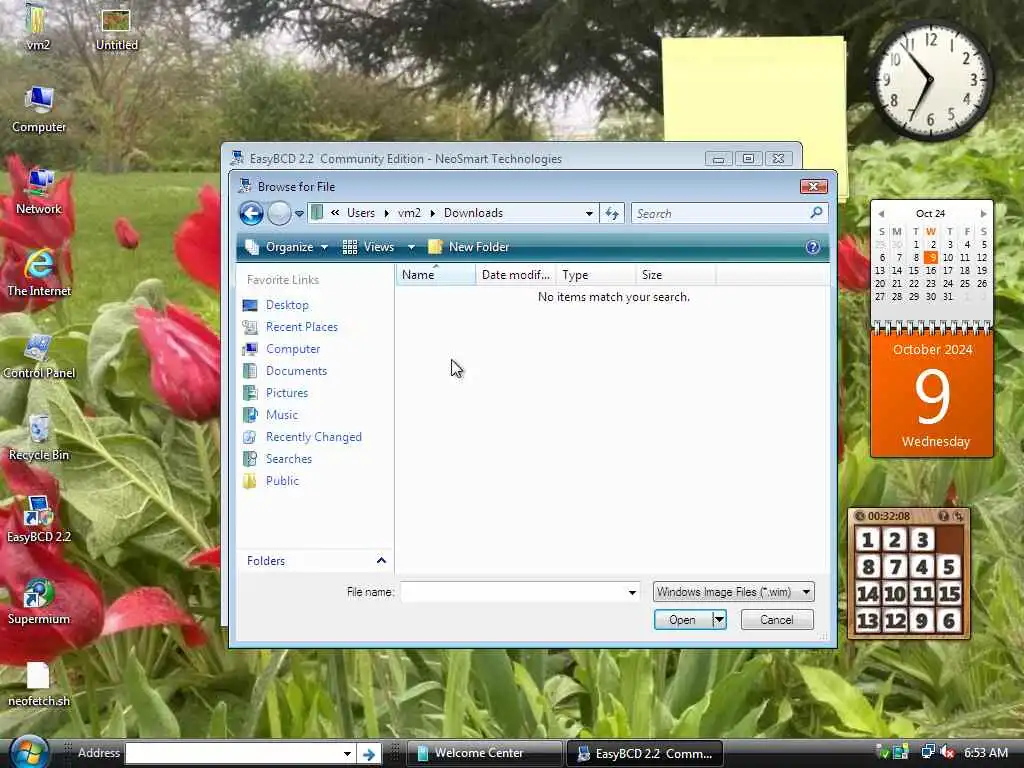This screenshot has width=1024, height=768.
Task: Click the Cancel button
Action: coord(777,620)
